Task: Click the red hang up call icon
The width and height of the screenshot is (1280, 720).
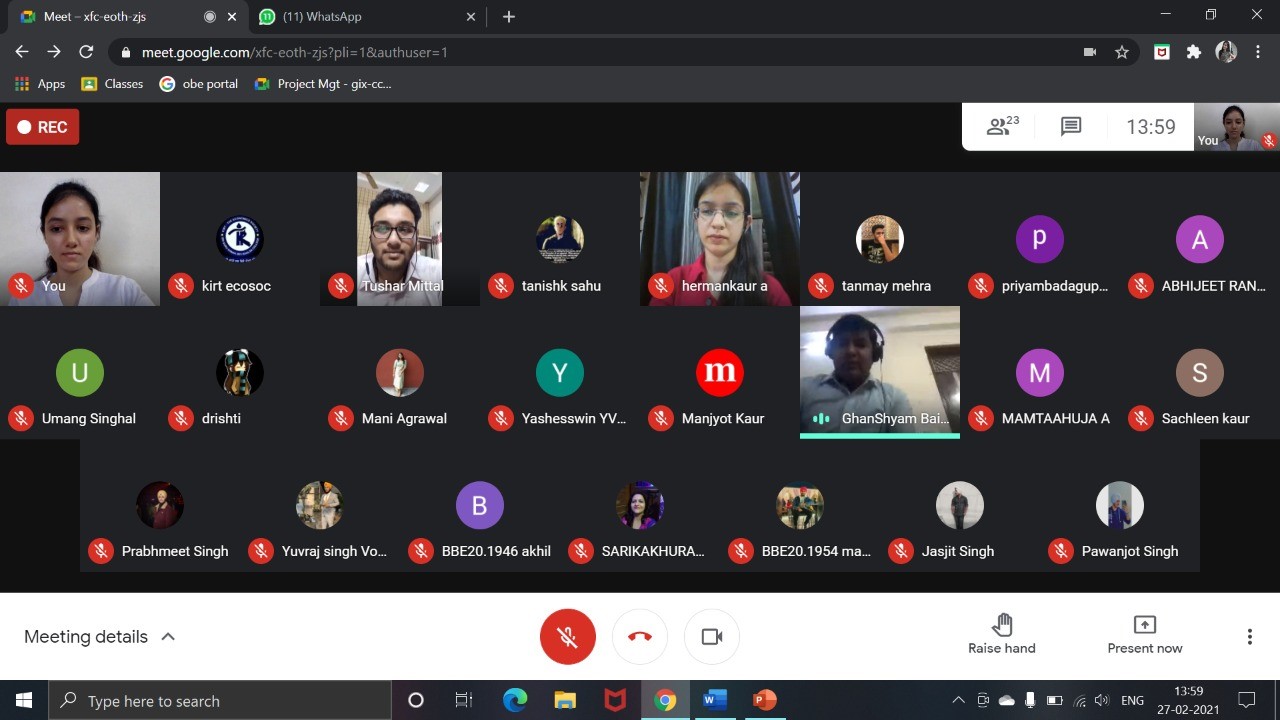Action: (x=640, y=637)
